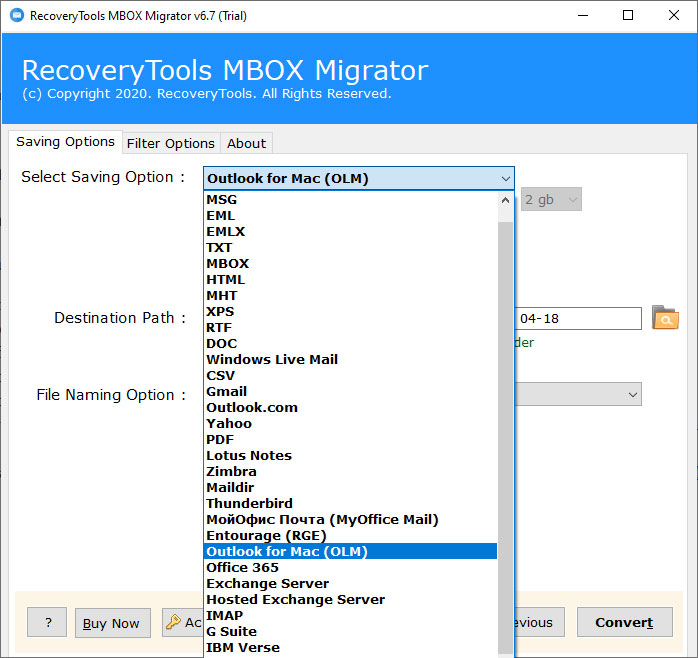Close the MBOX Migrator window
Viewport: 698px width, 658px height.
674,16
